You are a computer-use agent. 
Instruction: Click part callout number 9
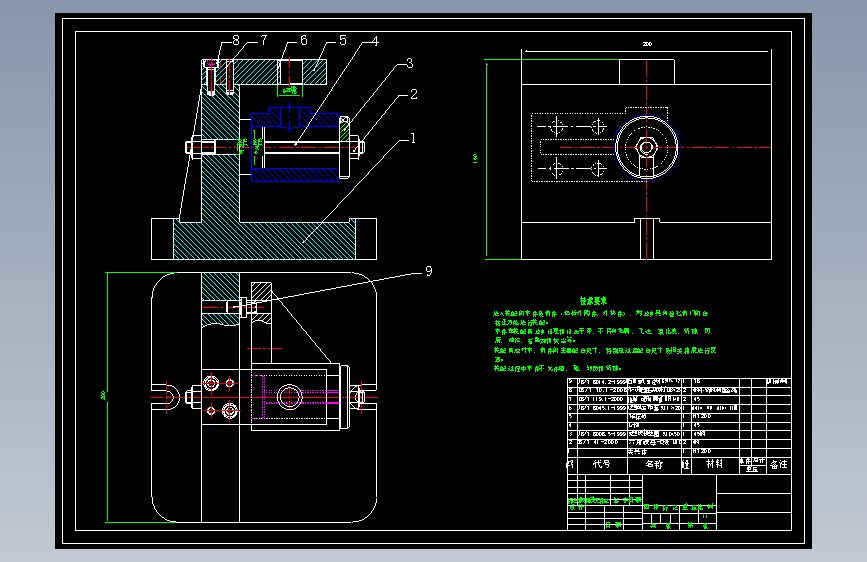pyautogui.click(x=429, y=271)
